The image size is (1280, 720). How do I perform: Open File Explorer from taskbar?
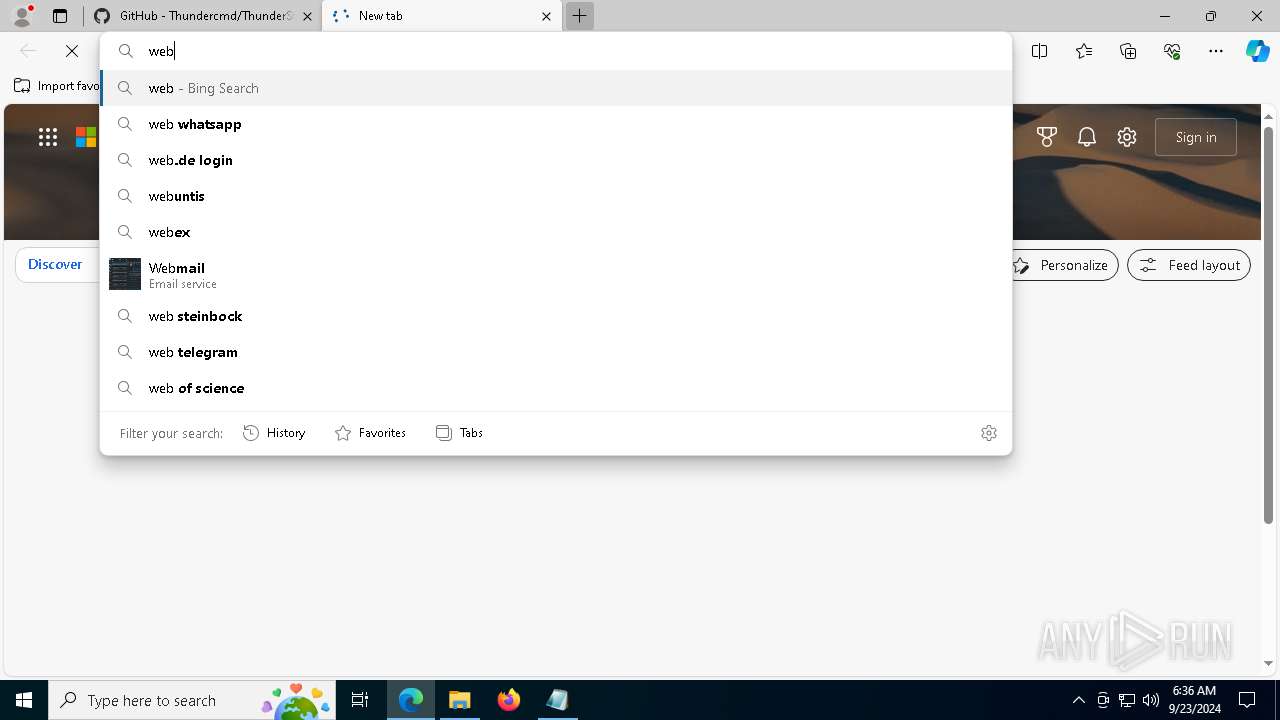pyautogui.click(x=460, y=700)
